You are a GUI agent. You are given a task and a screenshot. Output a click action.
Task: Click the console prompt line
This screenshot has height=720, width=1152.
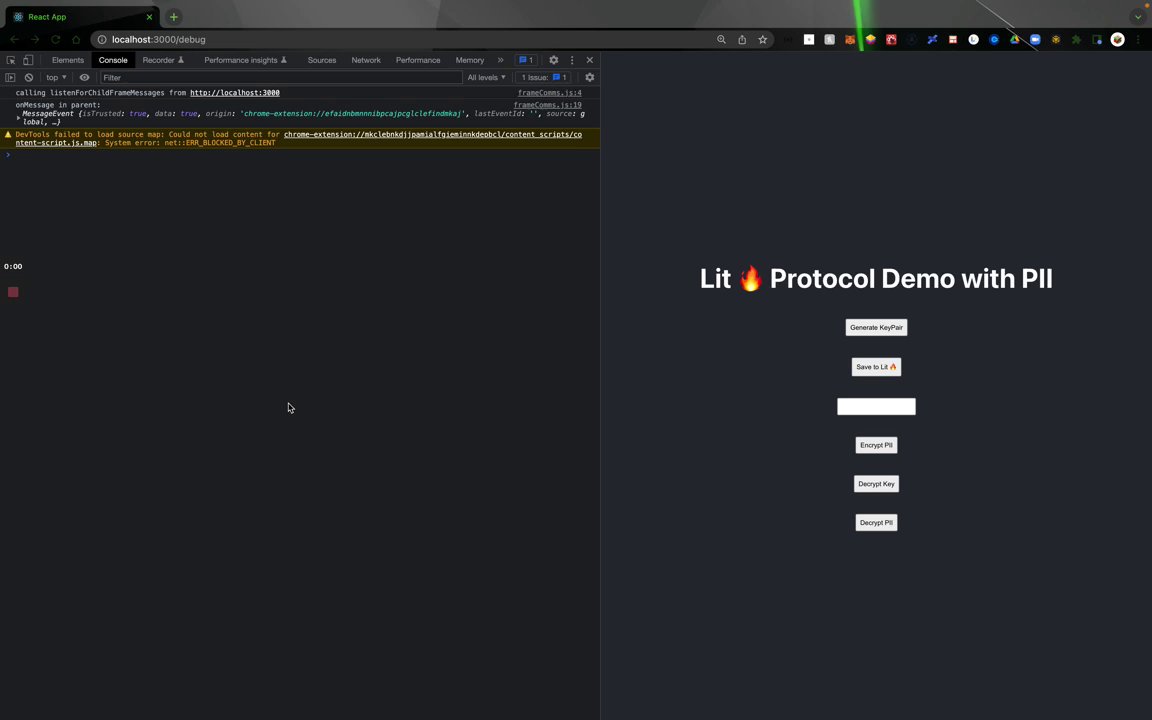pos(300,155)
